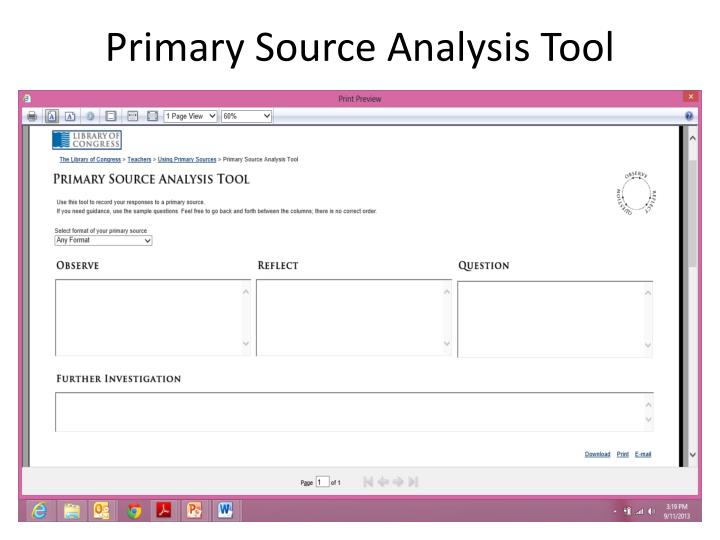The width and height of the screenshot is (720, 540).
Task: Click the Teachers breadcrumb link
Action: 139,159
